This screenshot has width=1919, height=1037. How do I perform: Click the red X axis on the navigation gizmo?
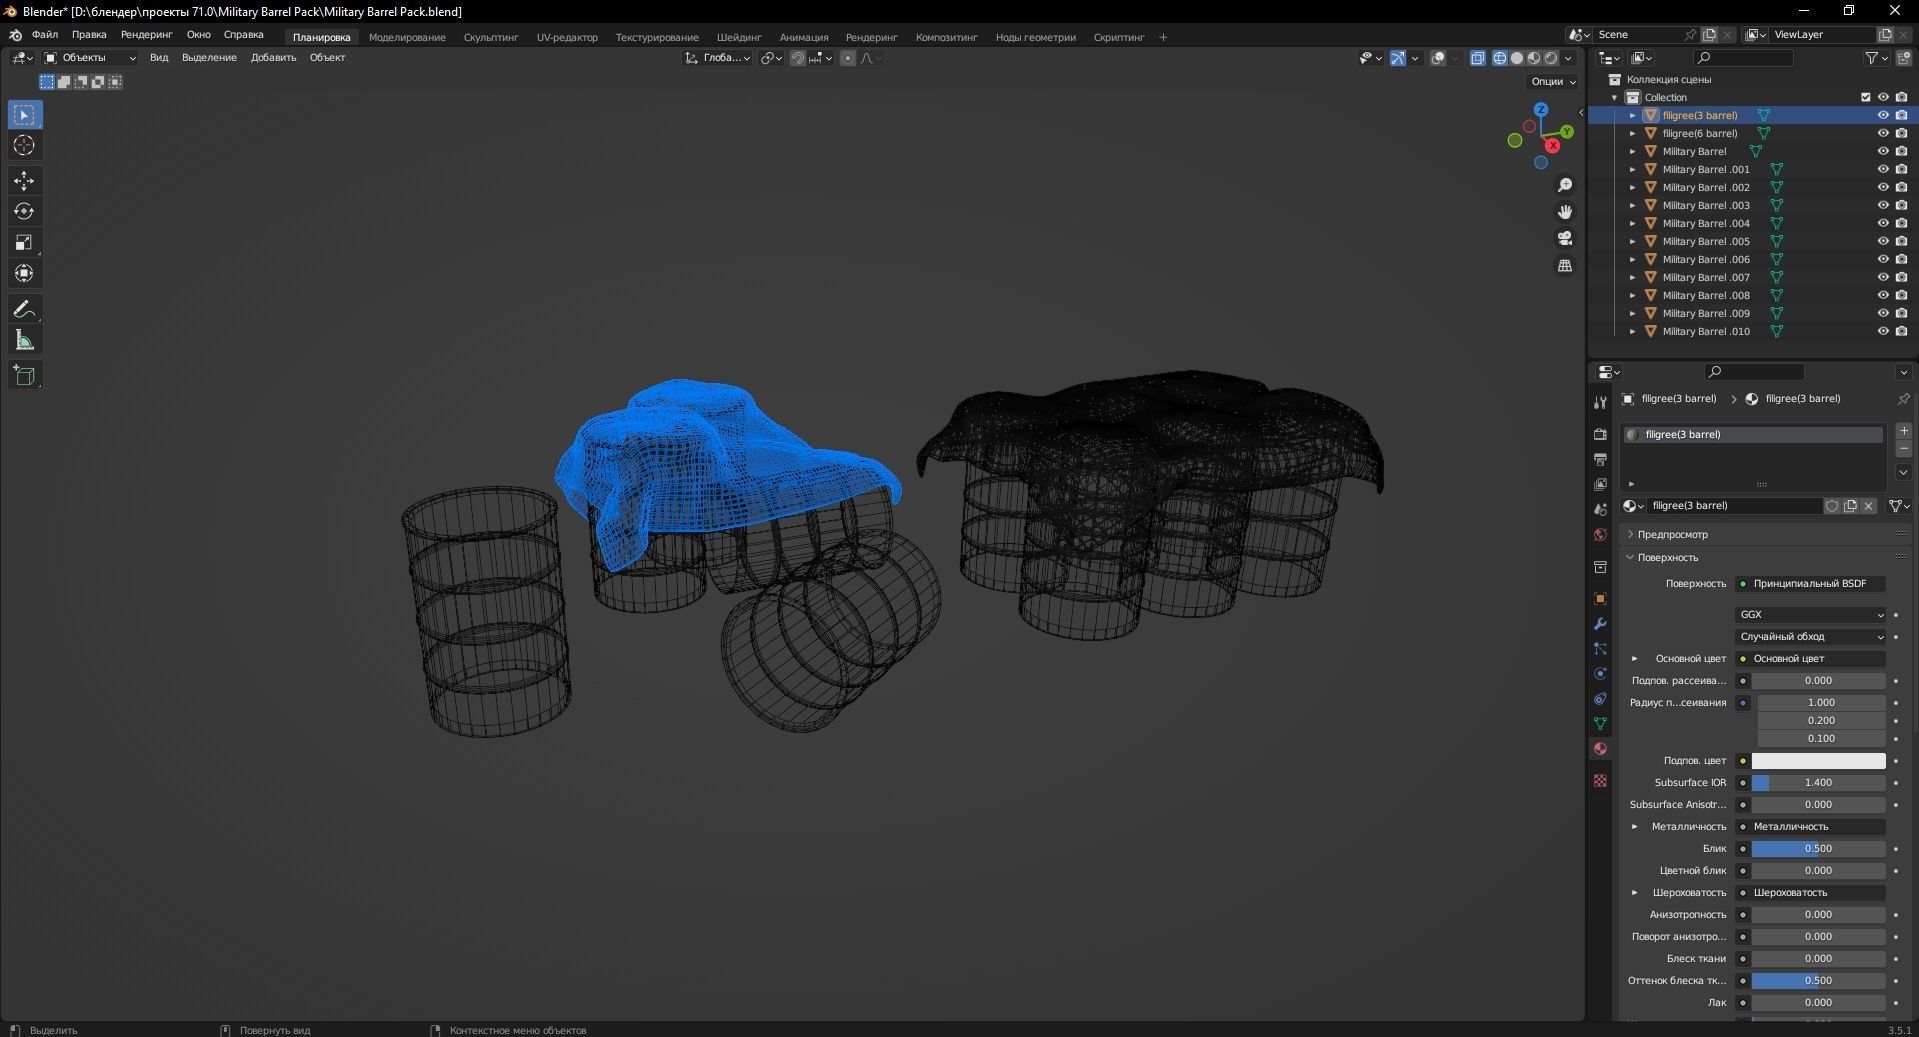(1553, 146)
